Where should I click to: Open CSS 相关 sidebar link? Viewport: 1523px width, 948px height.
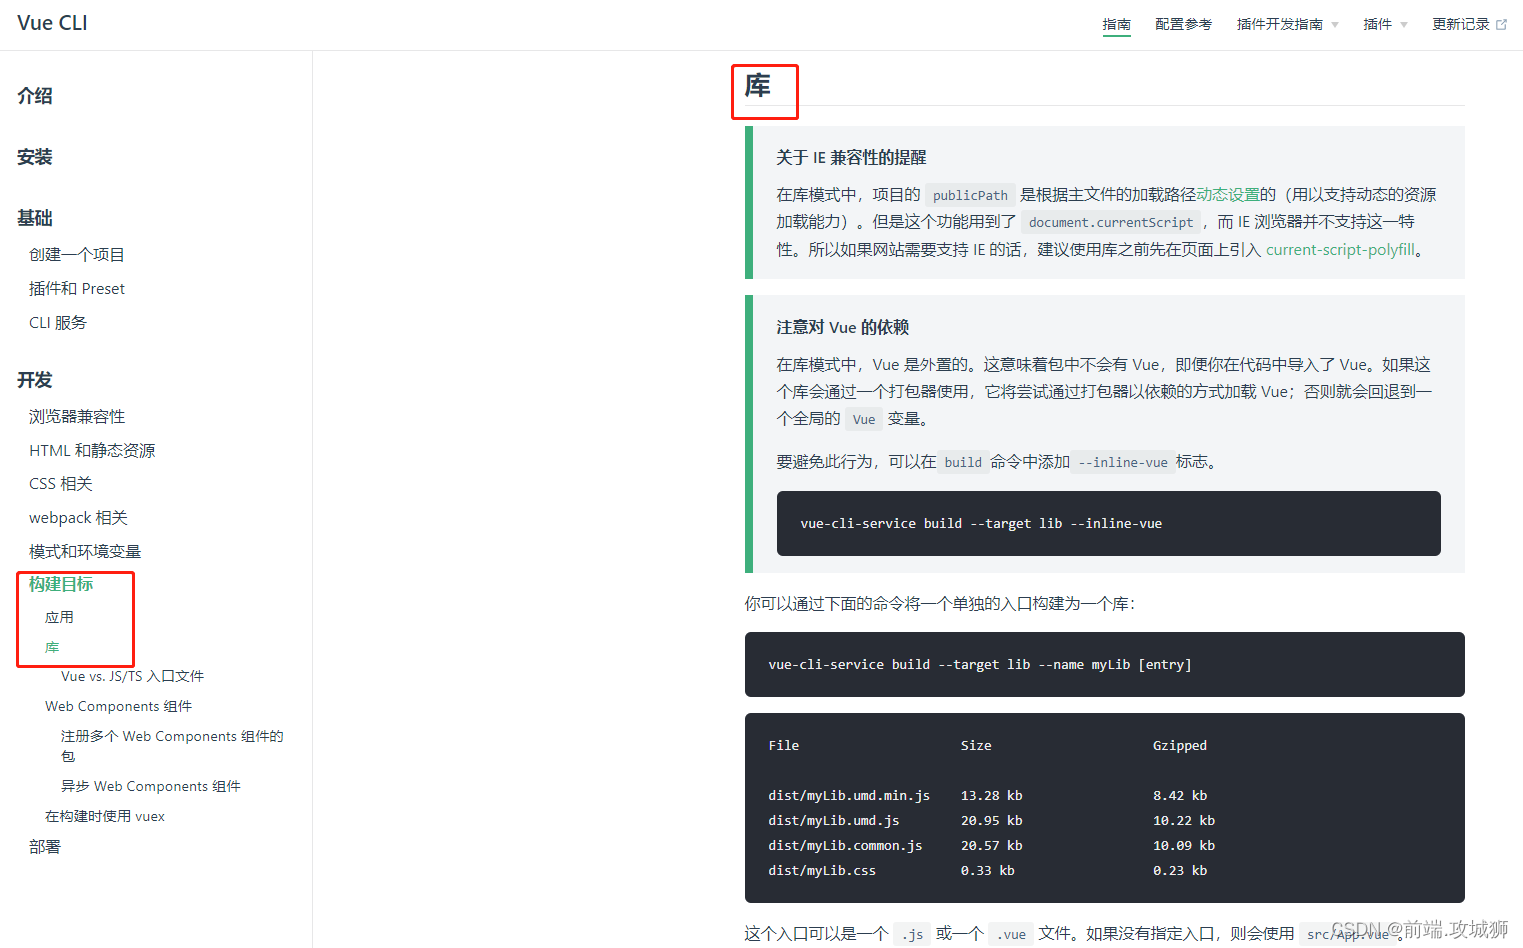coord(61,484)
